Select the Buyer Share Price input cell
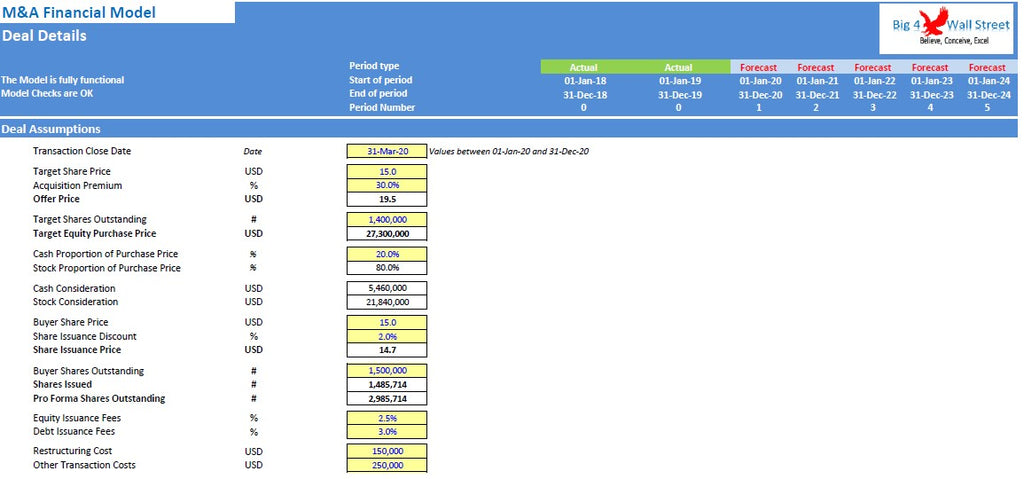The width and height of the screenshot is (1024, 479). pyautogui.click(x=386, y=323)
